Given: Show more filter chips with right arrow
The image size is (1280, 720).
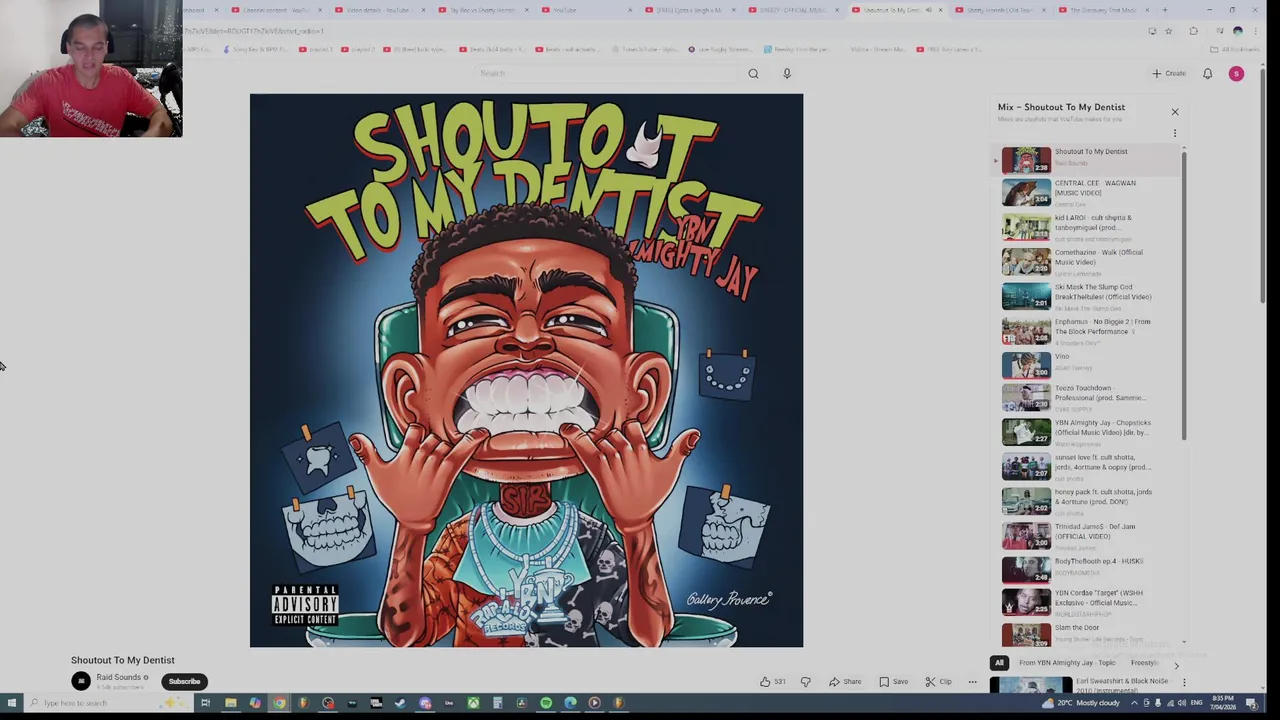Looking at the screenshot, I should click(x=1176, y=664).
